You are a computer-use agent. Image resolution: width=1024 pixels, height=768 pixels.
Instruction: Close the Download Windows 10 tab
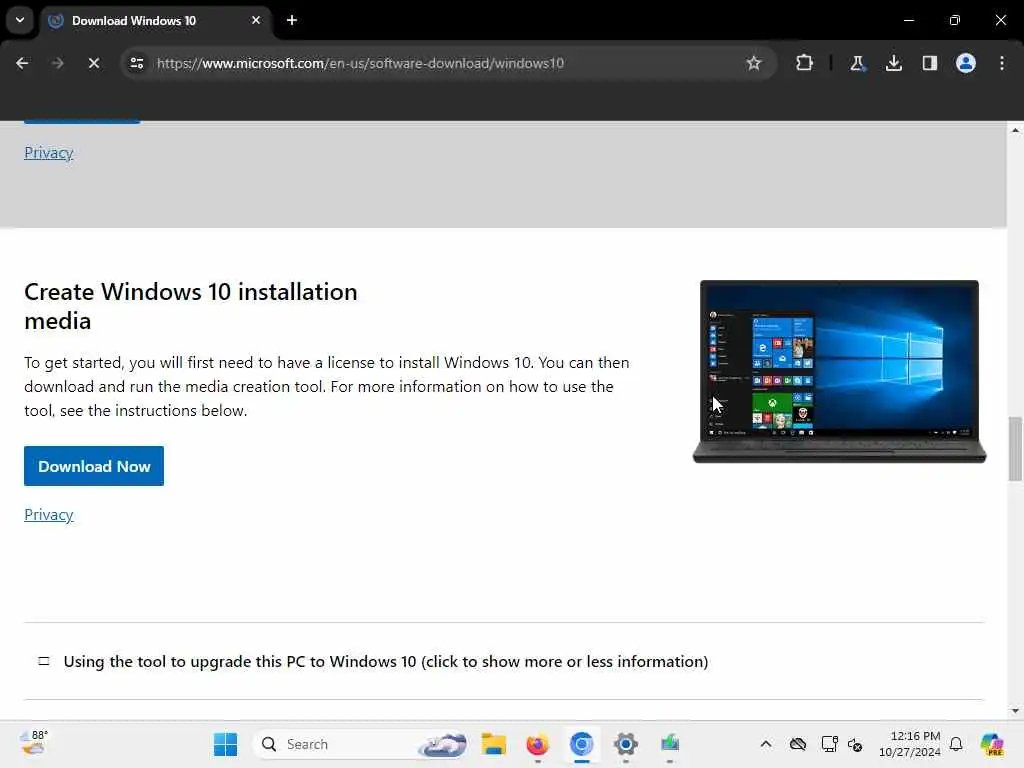(256, 20)
